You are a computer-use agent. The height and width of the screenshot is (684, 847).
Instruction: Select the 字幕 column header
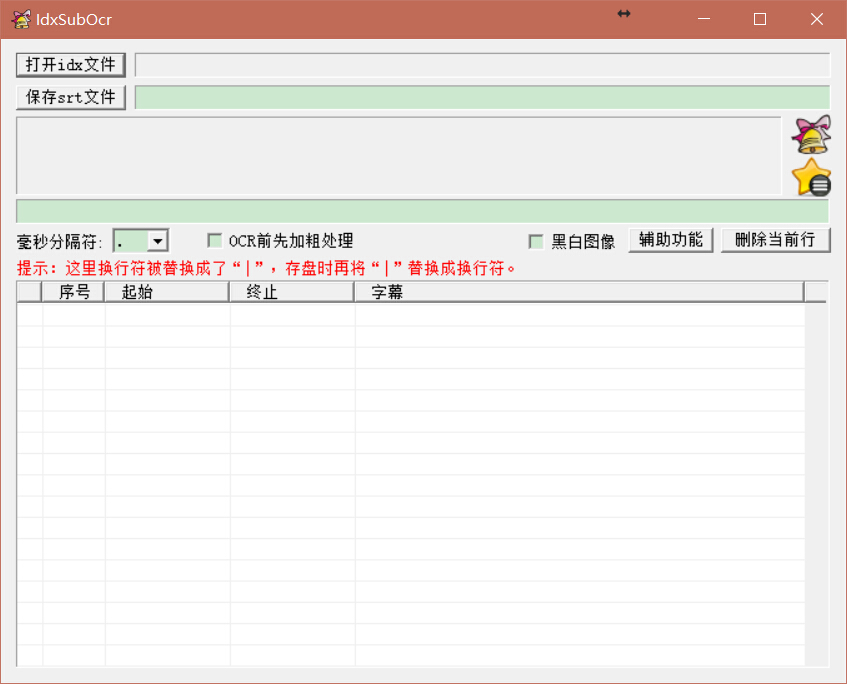coord(580,292)
